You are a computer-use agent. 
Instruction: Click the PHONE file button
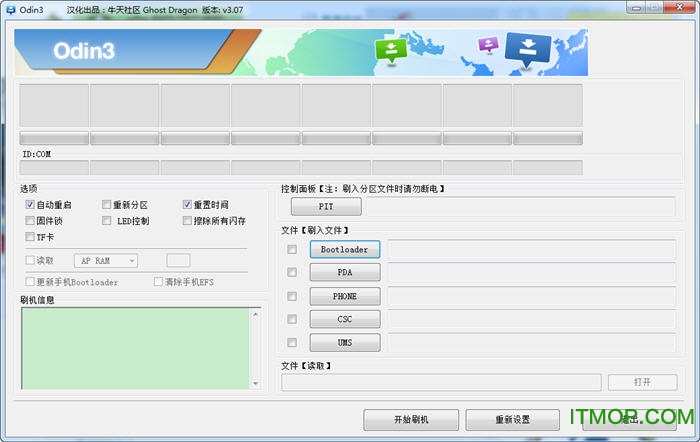tap(345, 296)
